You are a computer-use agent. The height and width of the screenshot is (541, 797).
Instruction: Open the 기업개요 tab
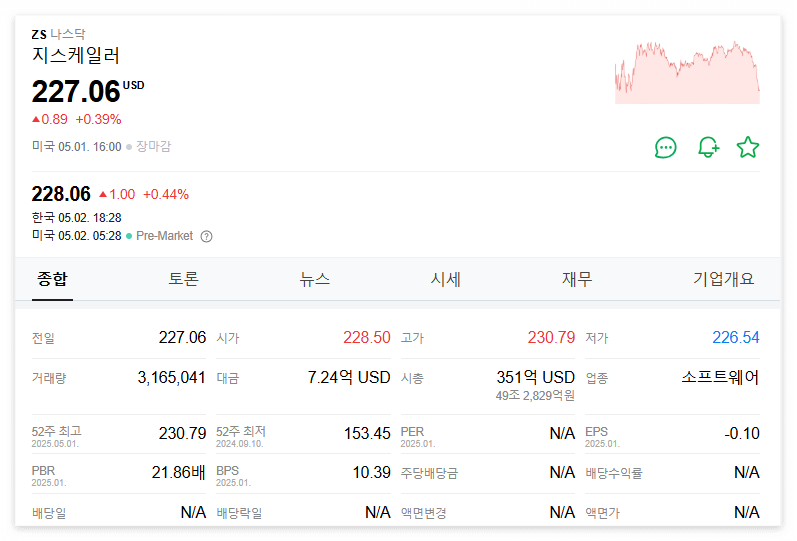coord(724,279)
